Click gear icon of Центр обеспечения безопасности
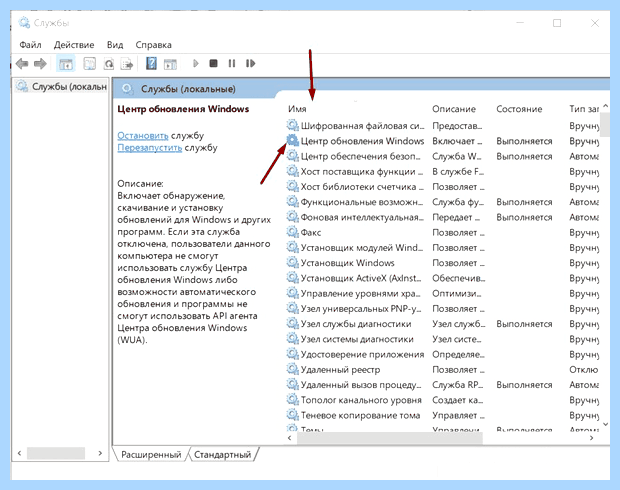The width and height of the screenshot is (620, 490). (x=293, y=156)
